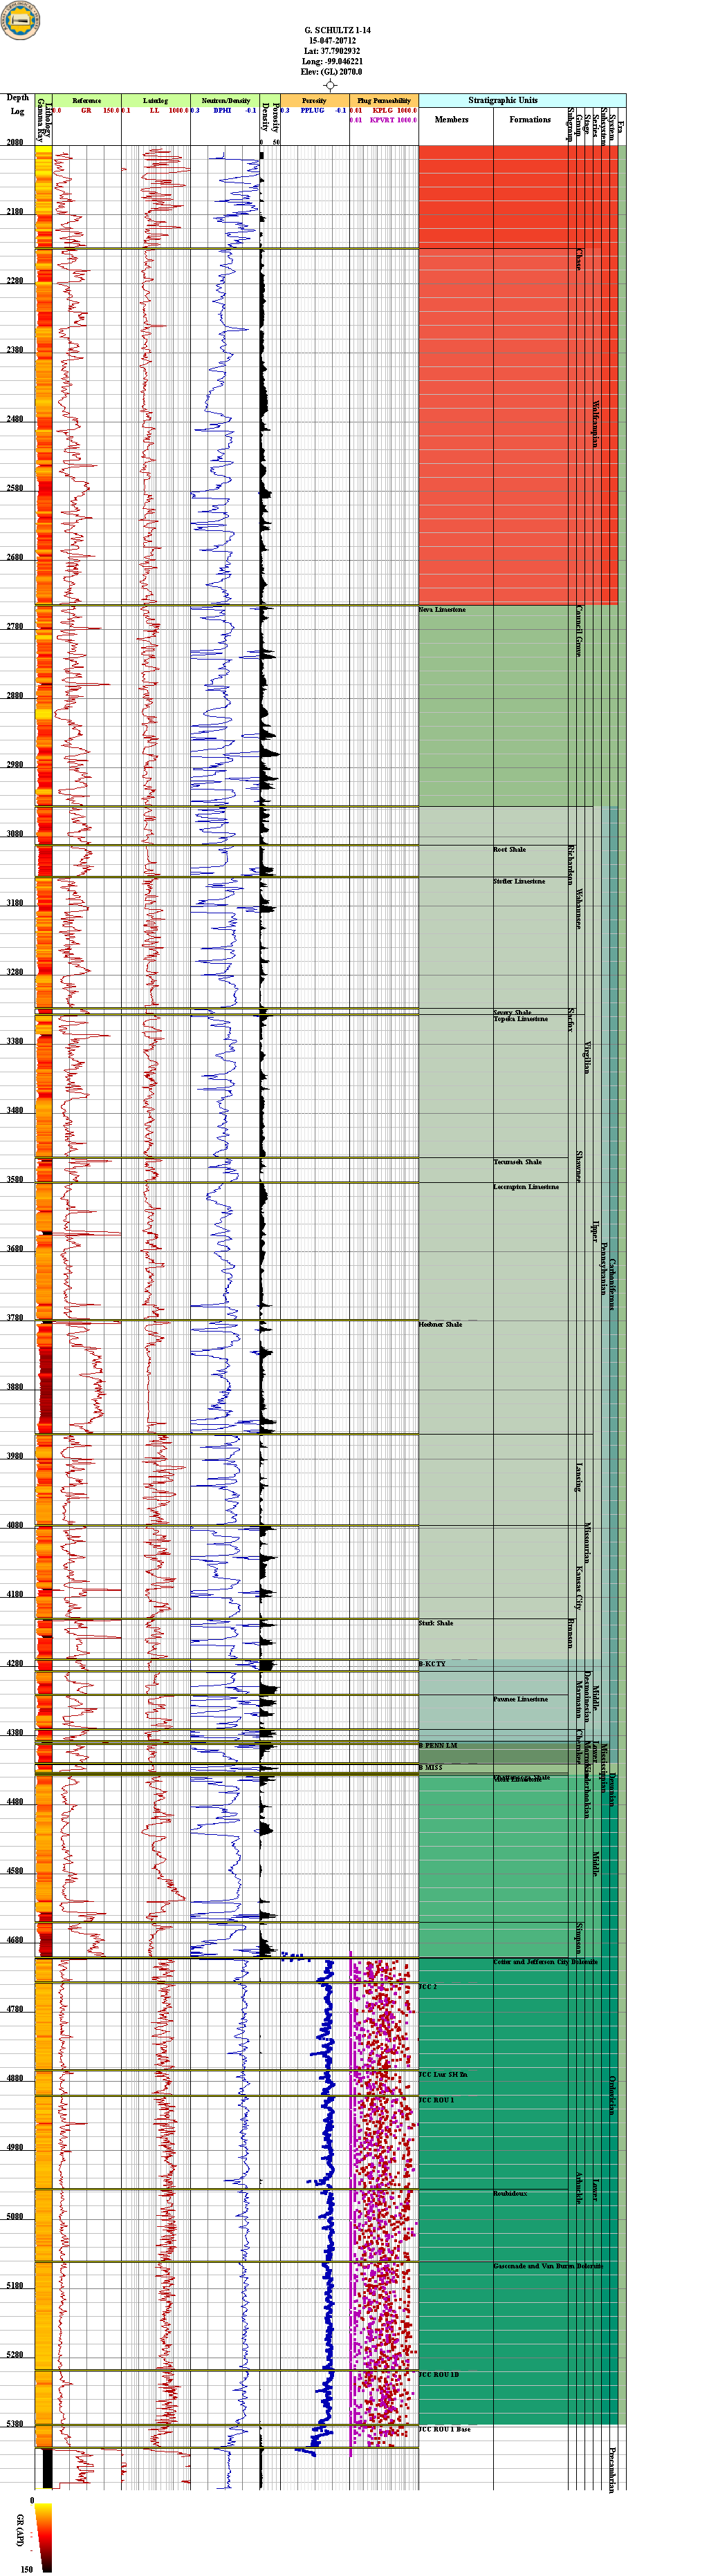709x2576 pixels.
Task: Click the Neutron/Density track header
Action: (225, 101)
